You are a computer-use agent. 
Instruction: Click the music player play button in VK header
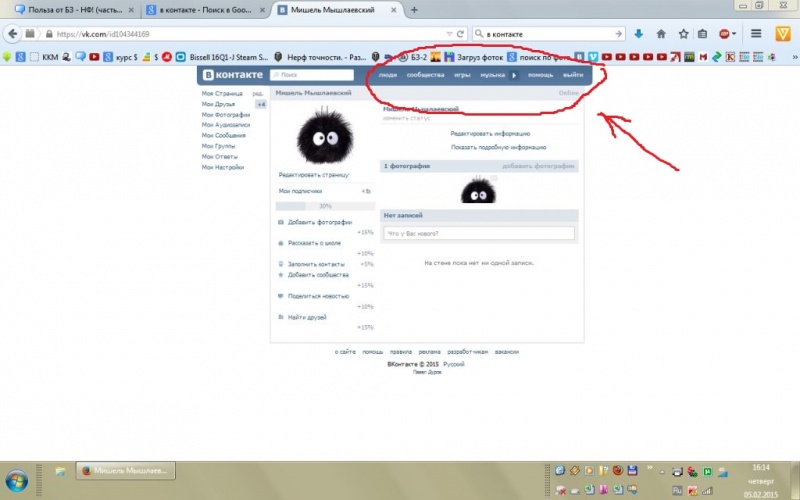514,75
